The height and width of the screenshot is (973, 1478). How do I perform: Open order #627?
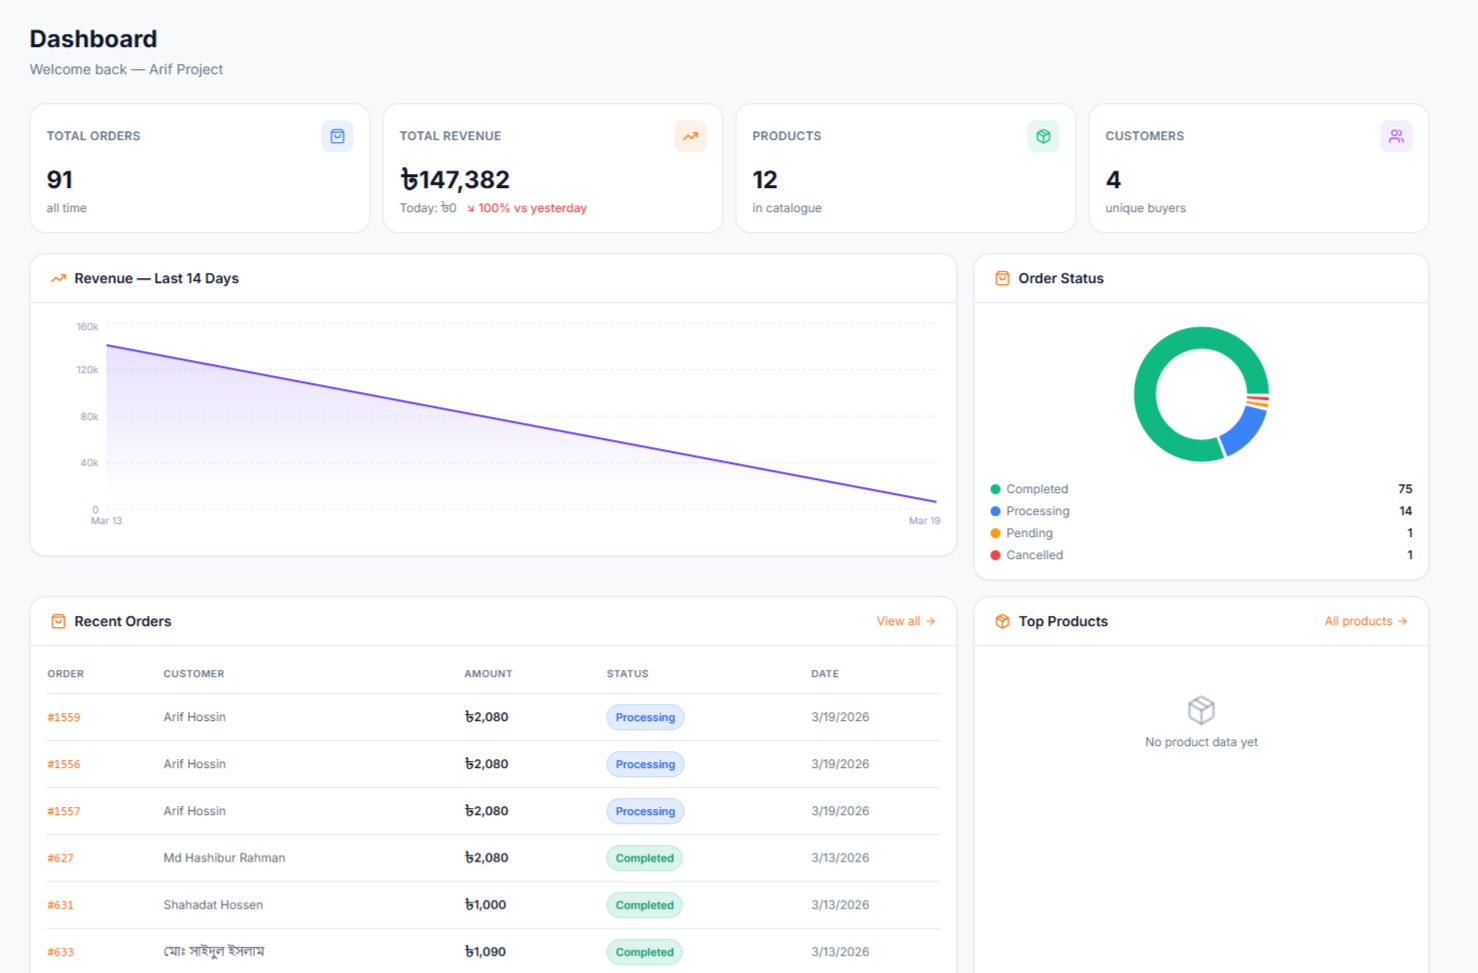coord(61,858)
